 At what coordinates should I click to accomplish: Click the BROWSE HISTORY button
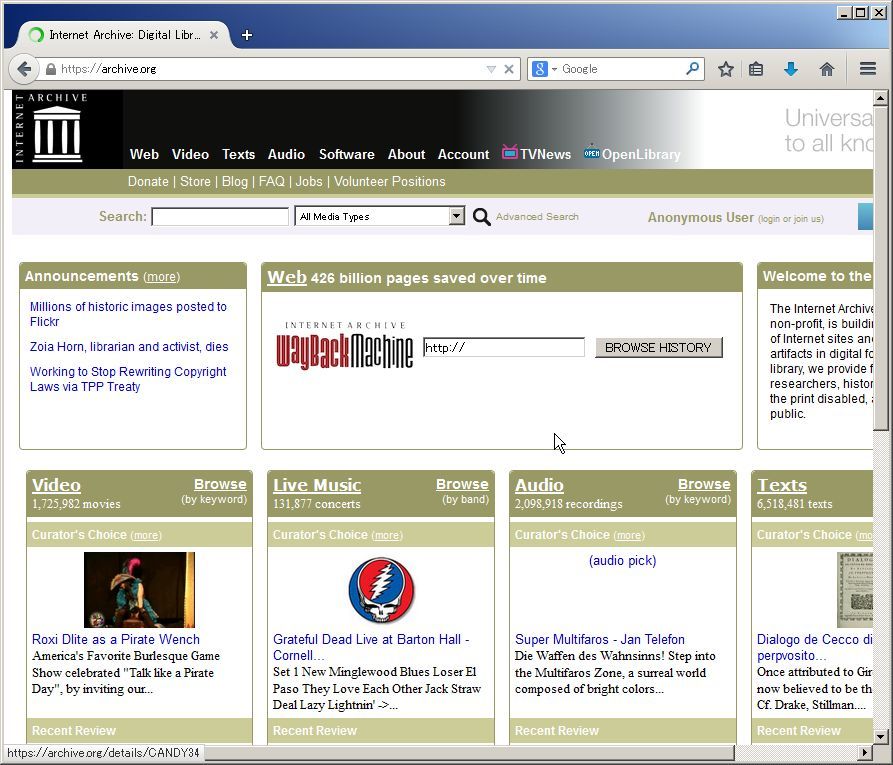tap(658, 347)
